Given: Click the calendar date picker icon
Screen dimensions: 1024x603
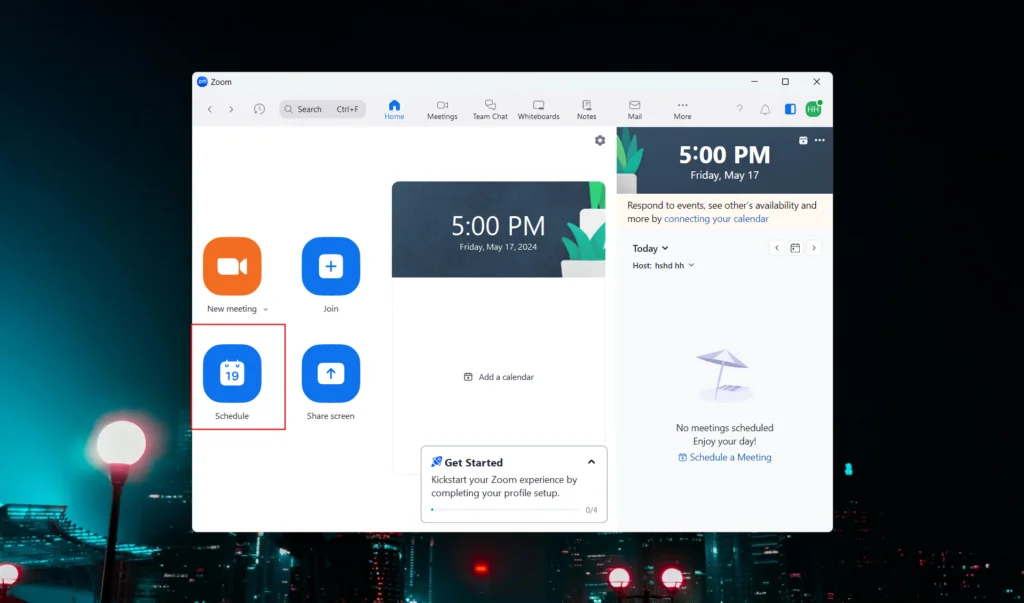Looking at the screenshot, I should pyautogui.click(x=795, y=248).
